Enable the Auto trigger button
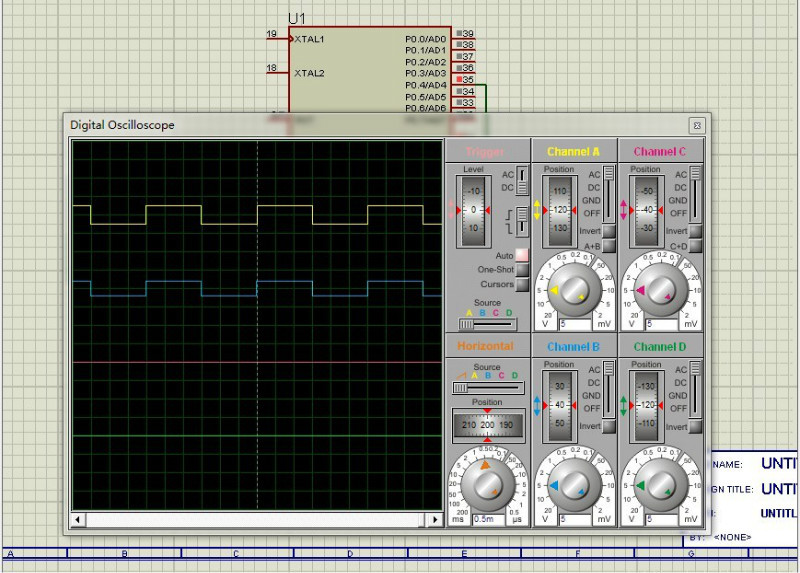 (x=521, y=256)
